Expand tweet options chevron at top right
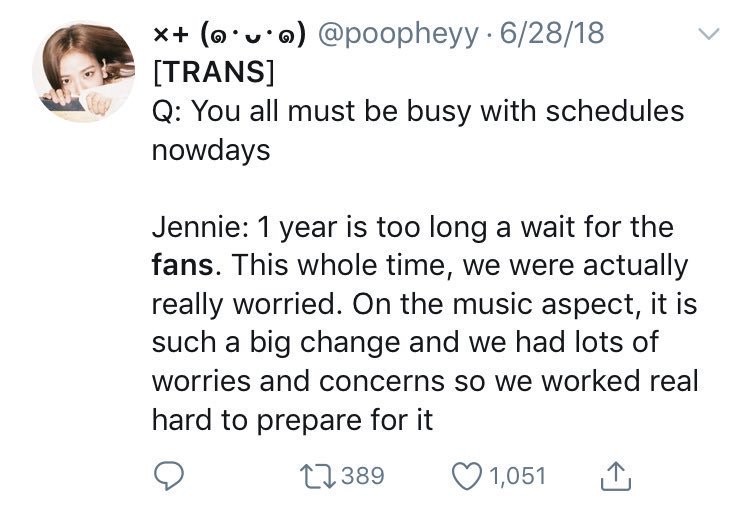This screenshot has width=749, height=510. (708, 34)
